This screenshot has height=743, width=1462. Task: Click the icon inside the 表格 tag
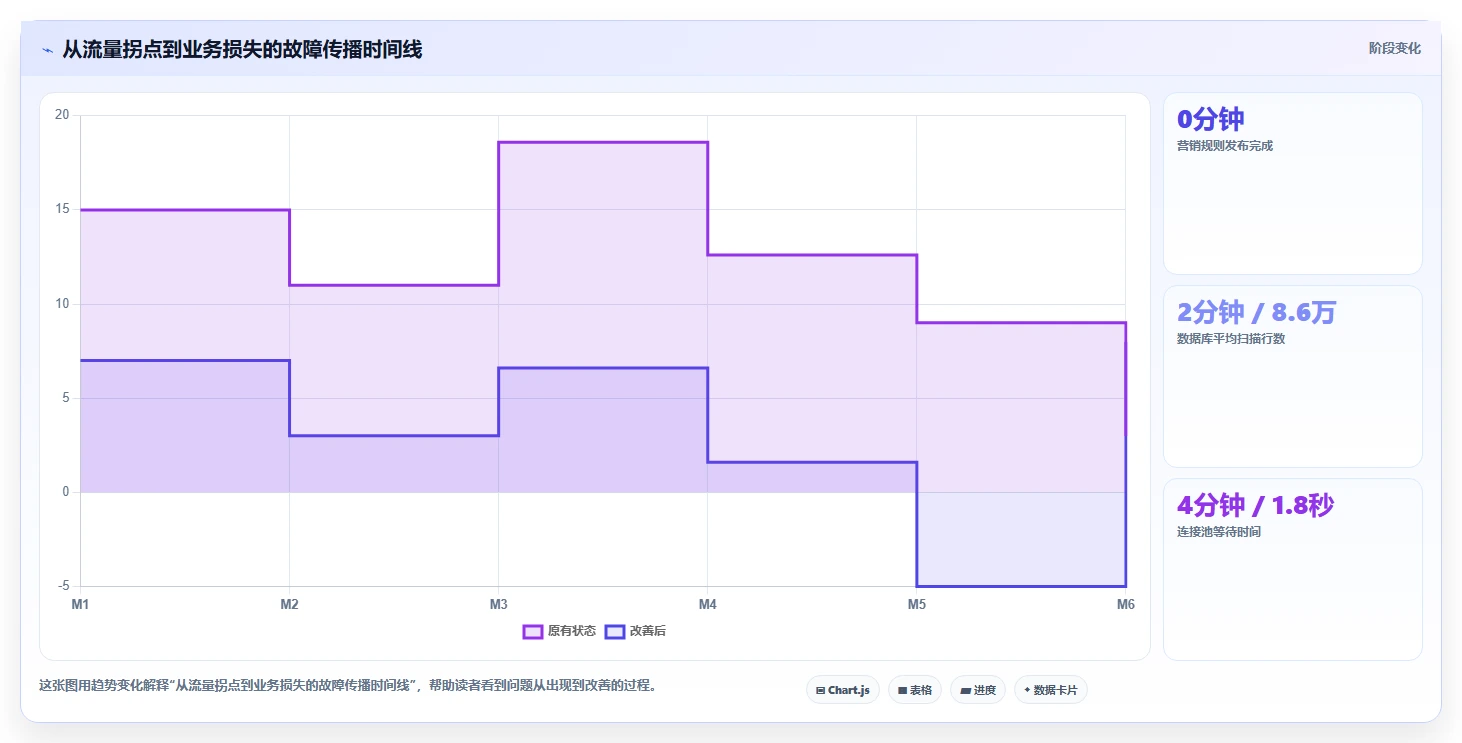[x=902, y=691]
